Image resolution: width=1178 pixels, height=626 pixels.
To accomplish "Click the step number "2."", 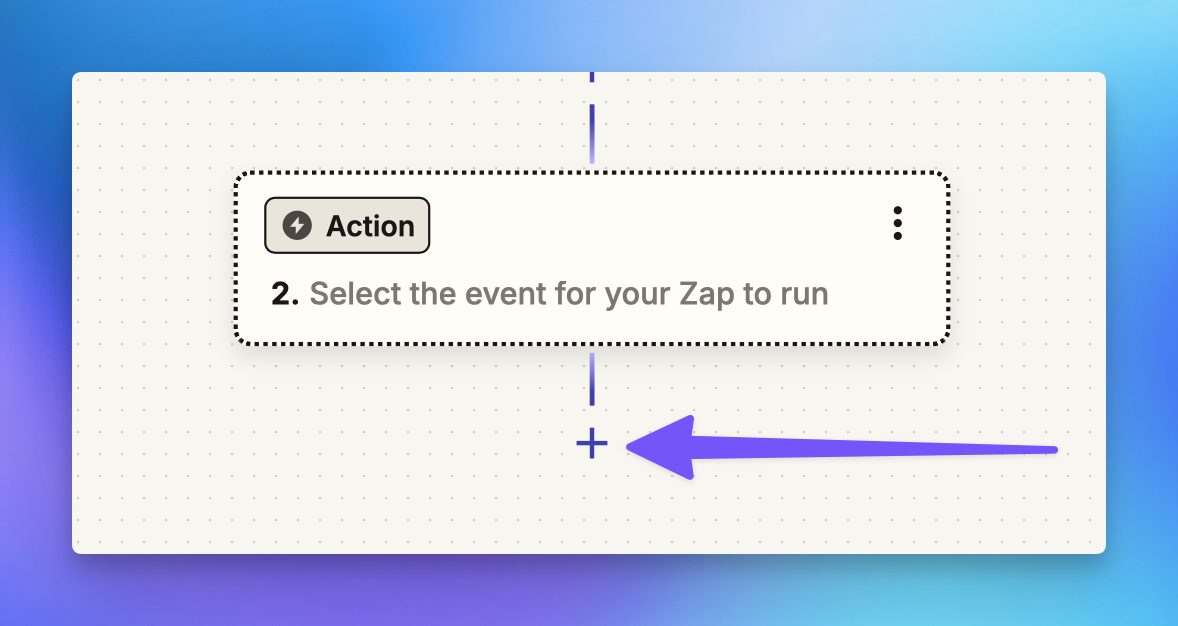I will tap(285, 294).
